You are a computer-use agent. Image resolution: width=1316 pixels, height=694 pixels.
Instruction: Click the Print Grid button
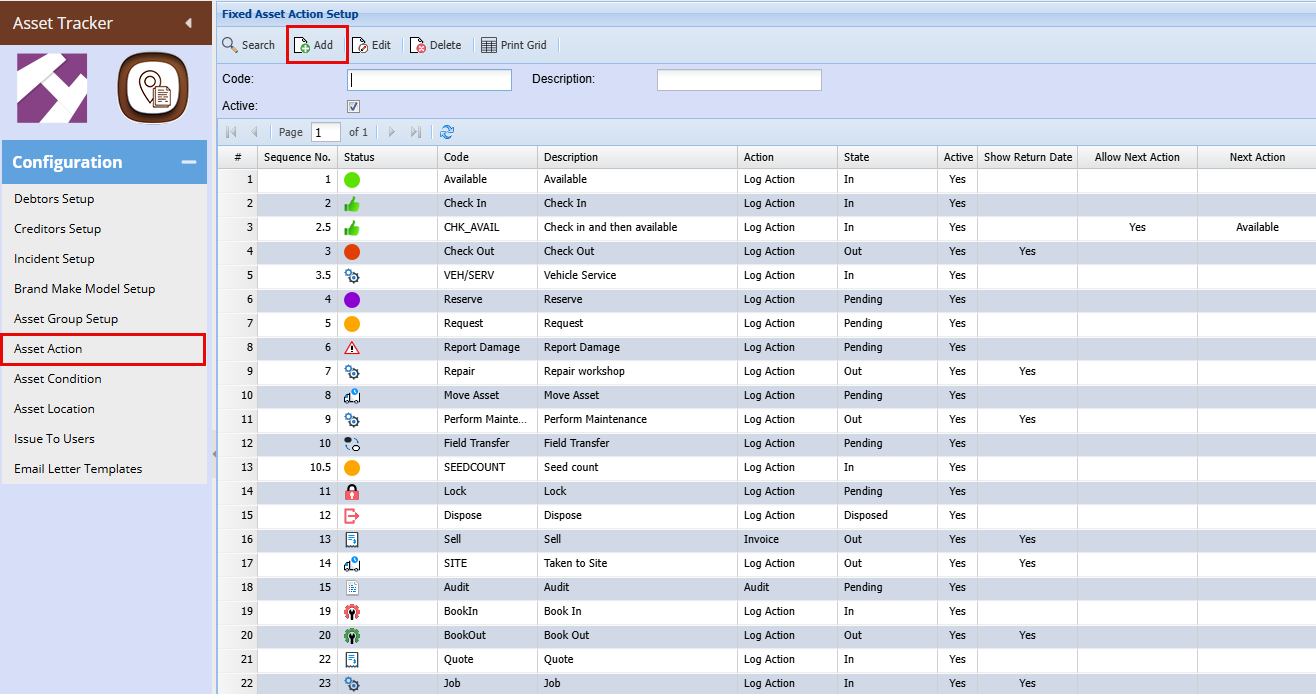click(514, 45)
